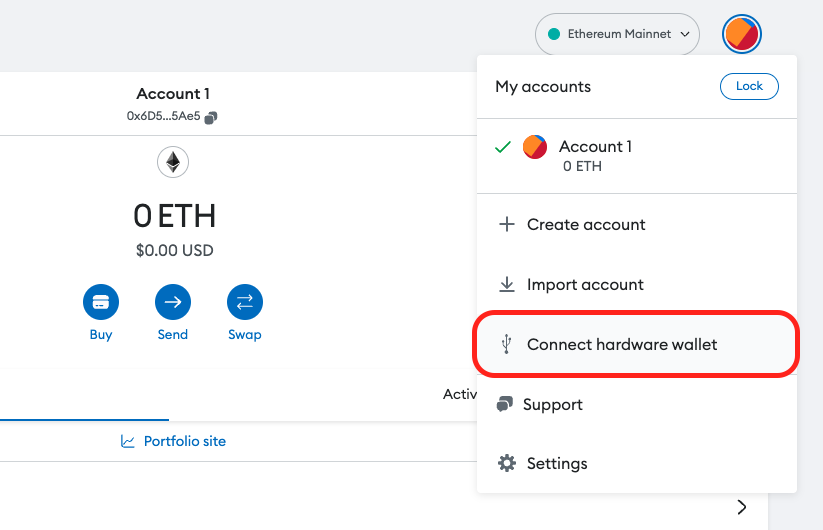Click the USB hardware wallet icon

coord(506,344)
